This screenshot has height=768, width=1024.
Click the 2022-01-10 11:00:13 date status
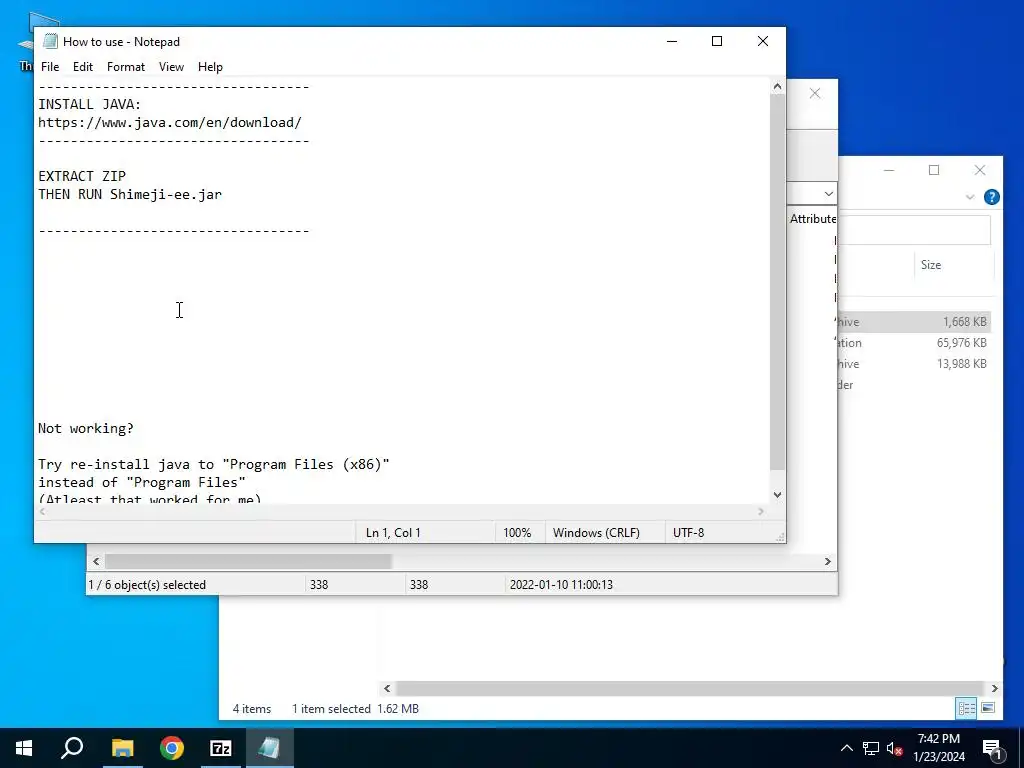coord(561,584)
